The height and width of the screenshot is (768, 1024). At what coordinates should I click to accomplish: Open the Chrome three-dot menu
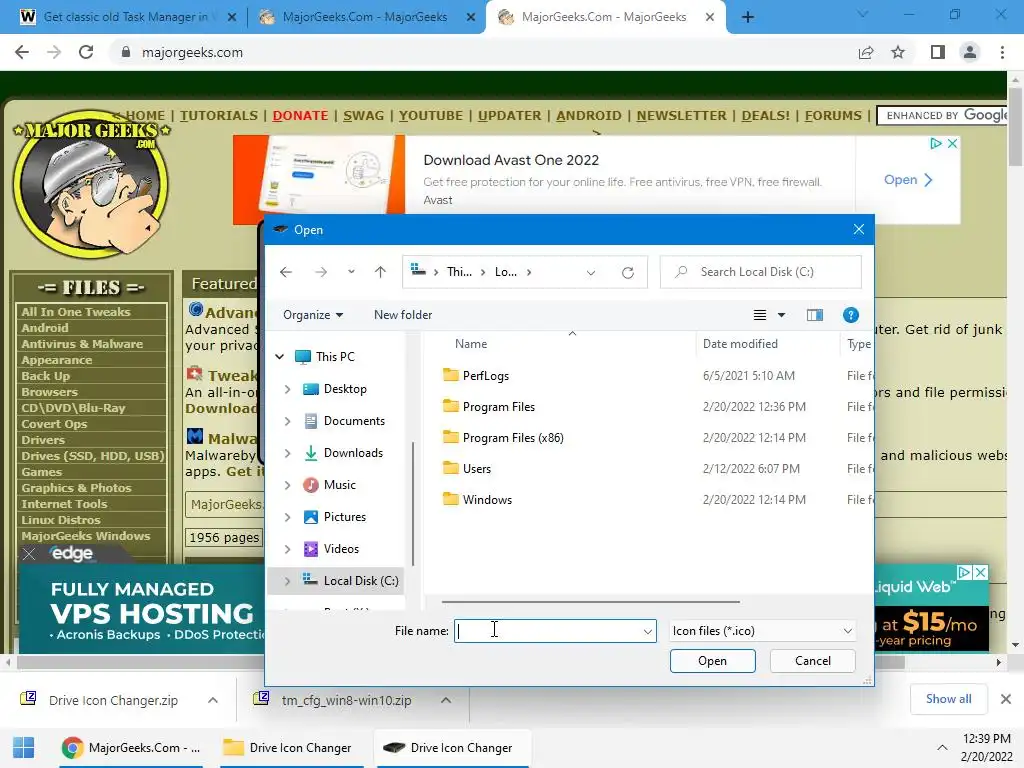(1002, 52)
